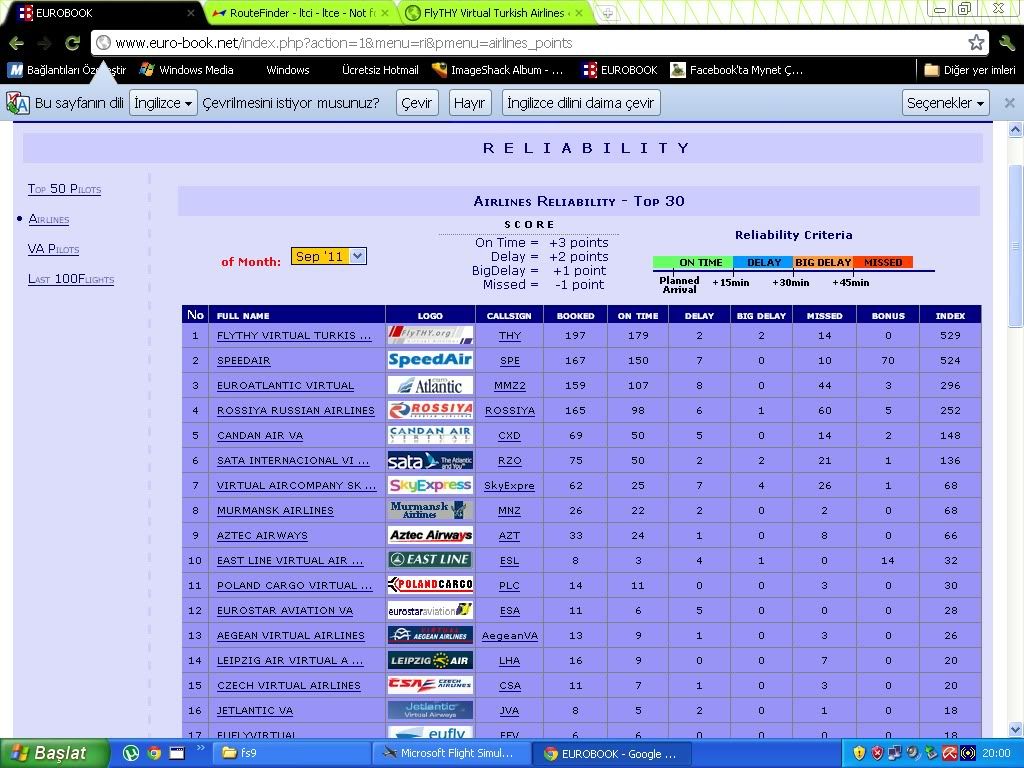Viewport: 1024px width, 768px height.
Task: Open the Chrome wrench menu
Action: 1006,43
